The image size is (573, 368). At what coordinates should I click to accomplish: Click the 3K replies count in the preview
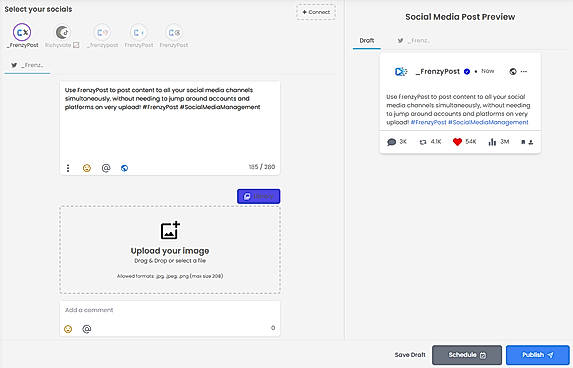[x=403, y=142]
